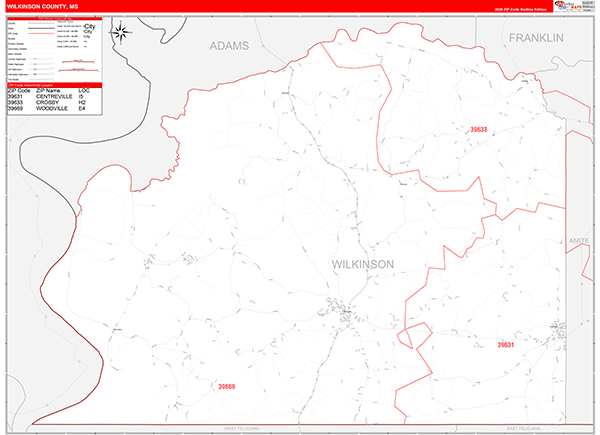Click the EAST FELICIANA label at bottom
Image resolution: width=600 pixels, height=435 pixels.
524,428
